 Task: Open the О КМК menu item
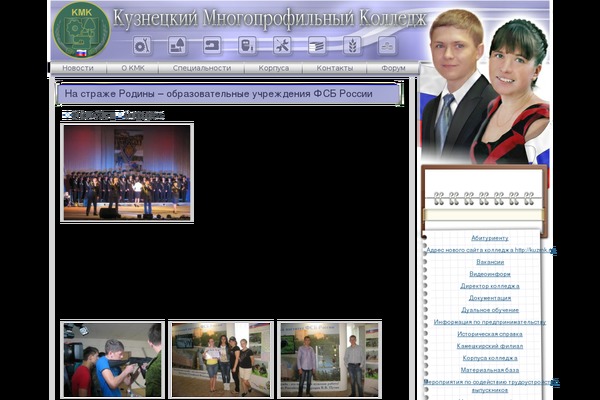click(133, 68)
